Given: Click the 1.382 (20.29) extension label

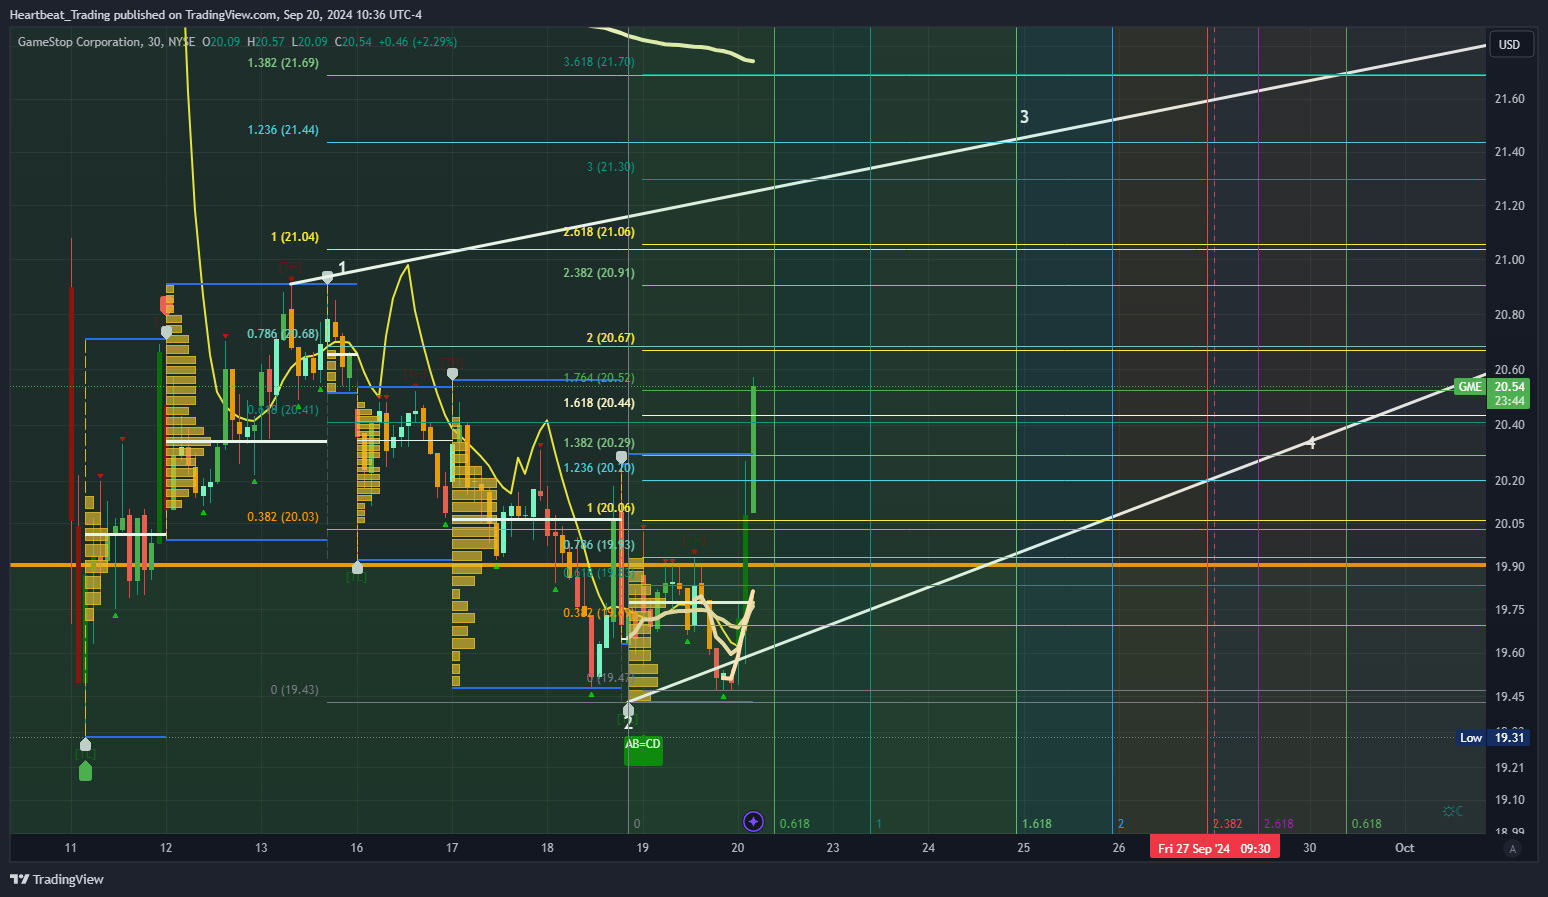Looking at the screenshot, I should point(599,443).
